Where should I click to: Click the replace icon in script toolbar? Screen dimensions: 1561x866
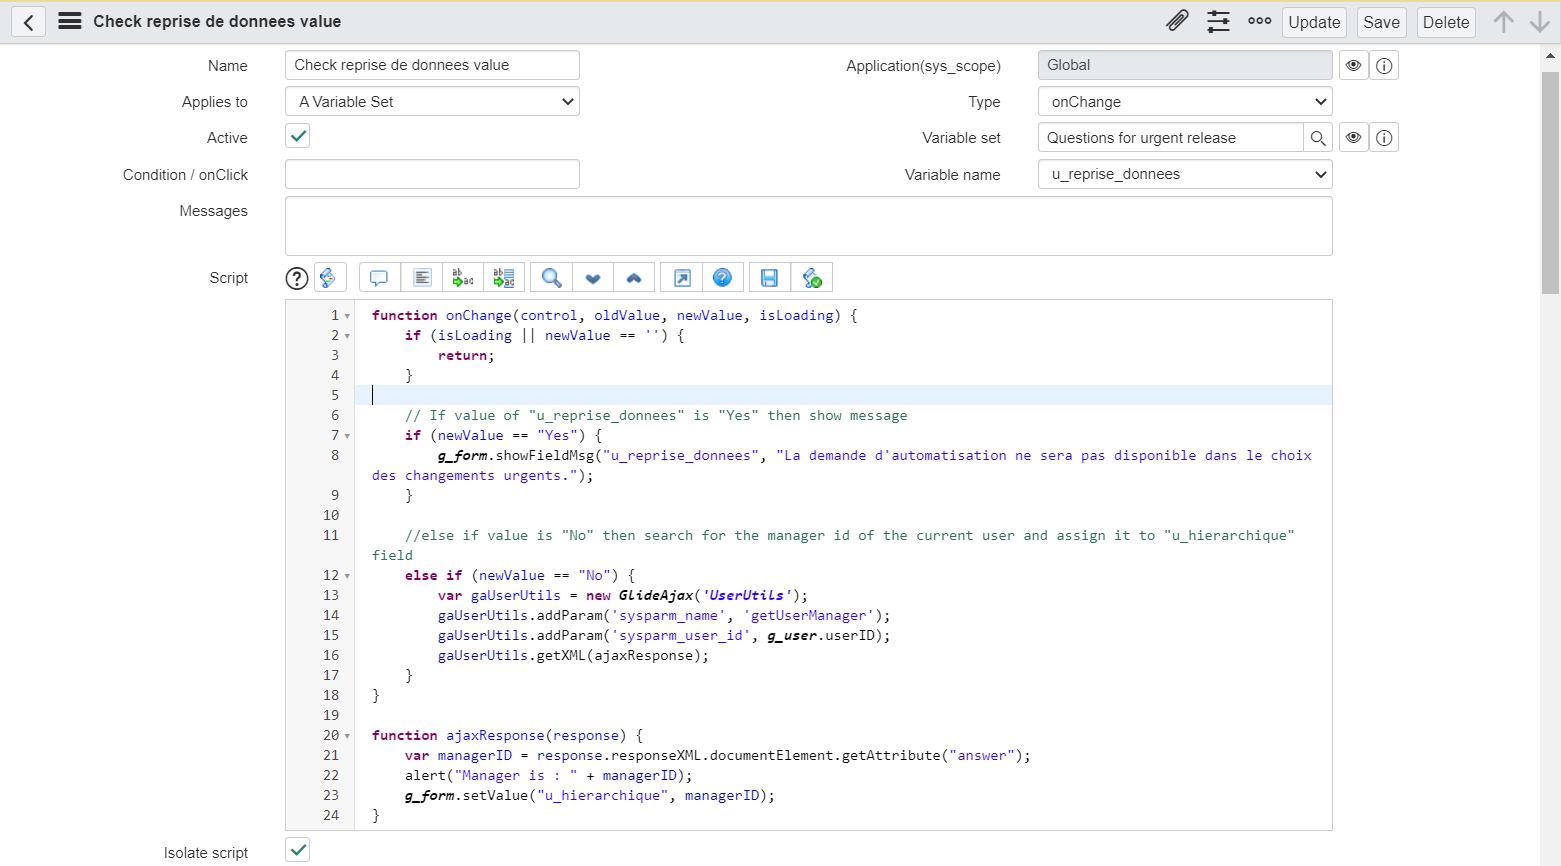click(x=463, y=278)
